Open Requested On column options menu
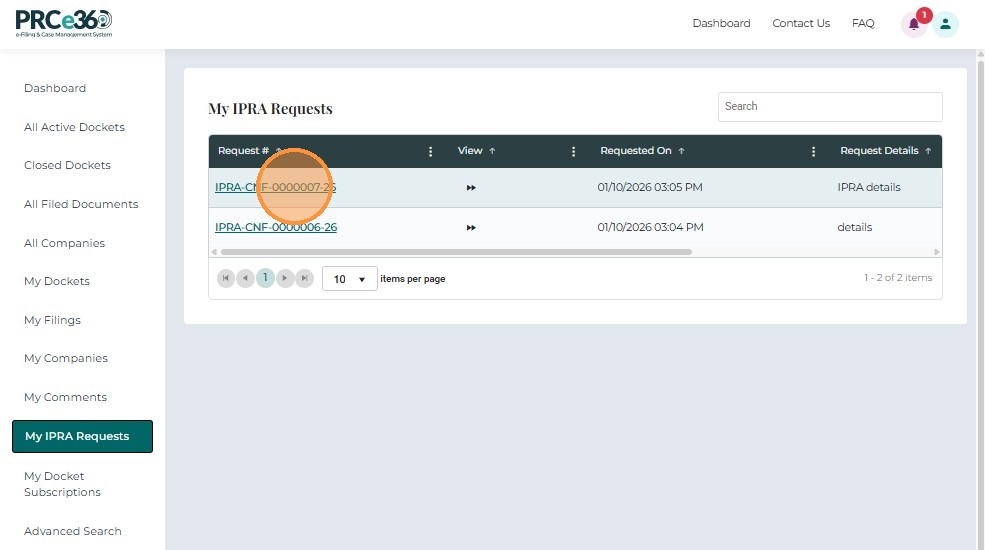Screen dimensions: 985x550 (x=813, y=151)
